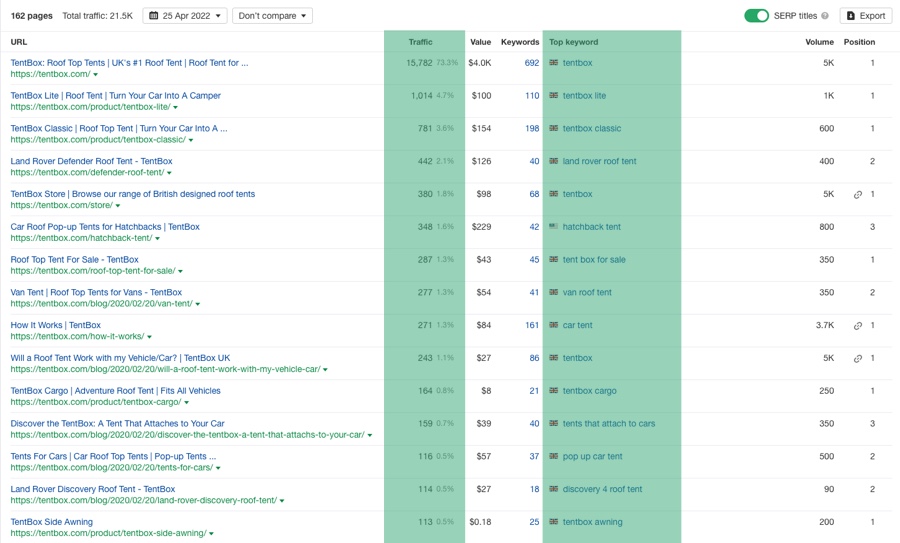The height and width of the screenshot is (543, 900).
Task: Click the $4.0K value cell
Action: (x=480, y=63)
